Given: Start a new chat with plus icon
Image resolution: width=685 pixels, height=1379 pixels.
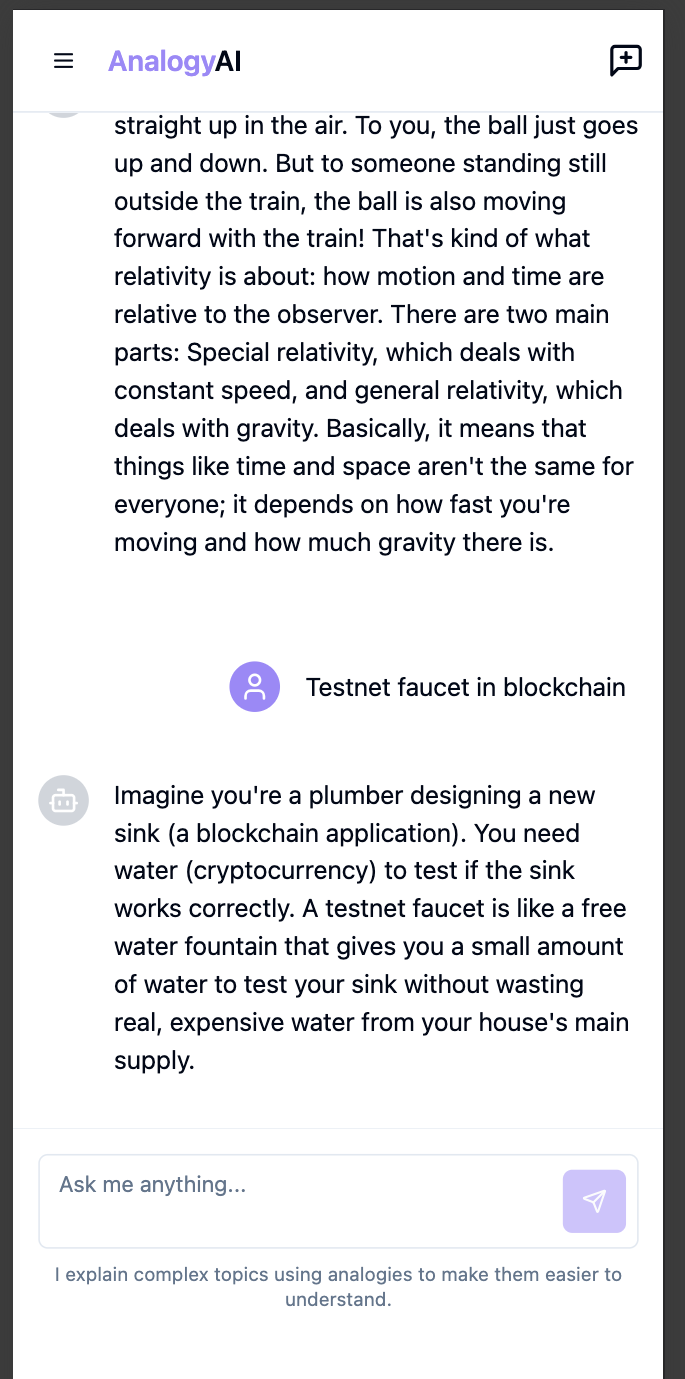Looking at the screenshot, I should (626, 61).
